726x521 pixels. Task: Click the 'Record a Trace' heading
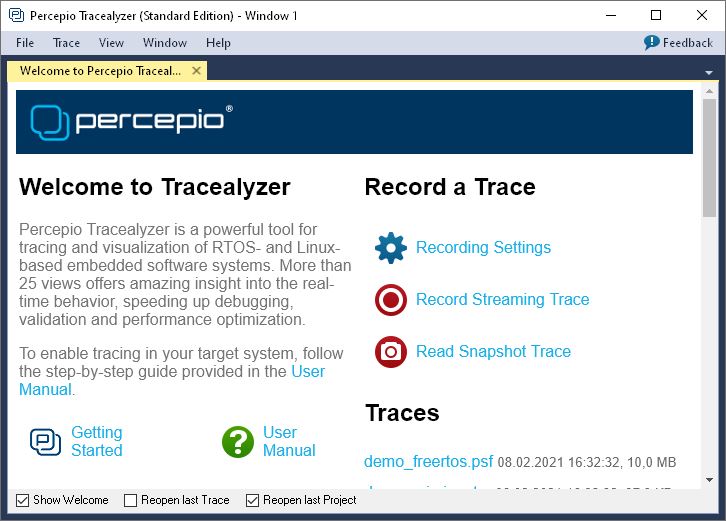(x=450, y=188)
